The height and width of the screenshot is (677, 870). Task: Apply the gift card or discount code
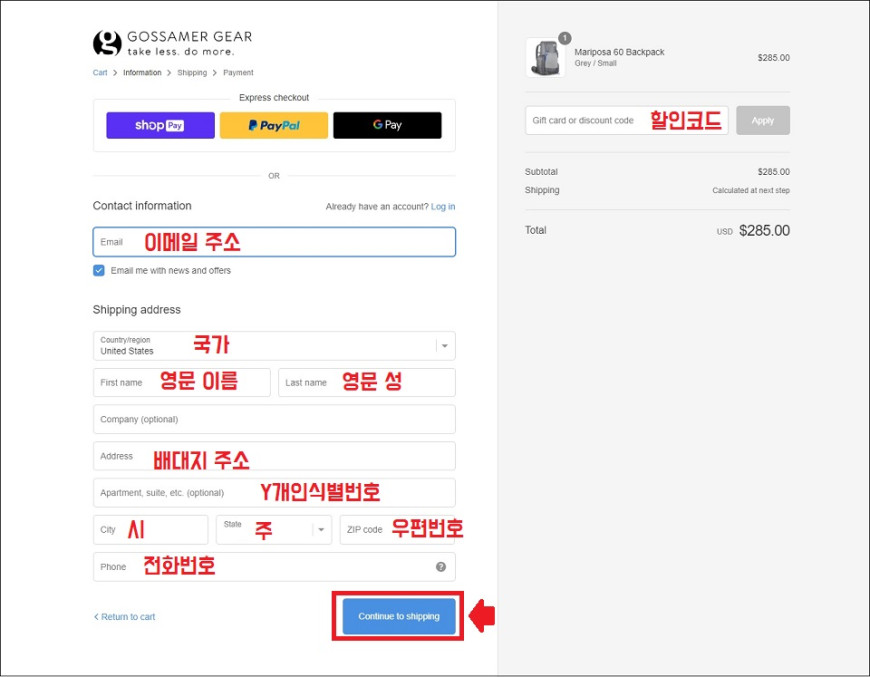tap(763, 120)
